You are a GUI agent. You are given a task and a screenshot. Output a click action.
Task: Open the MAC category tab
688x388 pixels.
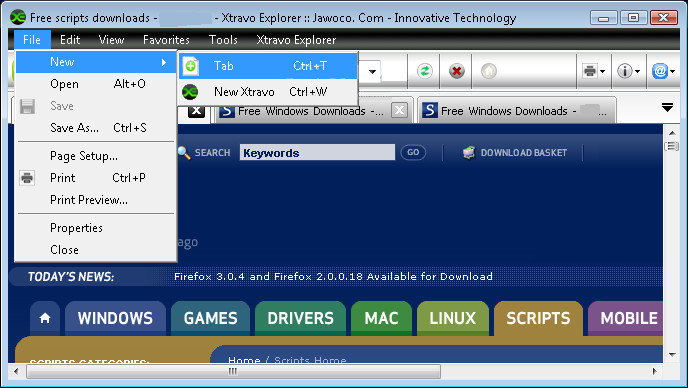click(x=381, y=318)
